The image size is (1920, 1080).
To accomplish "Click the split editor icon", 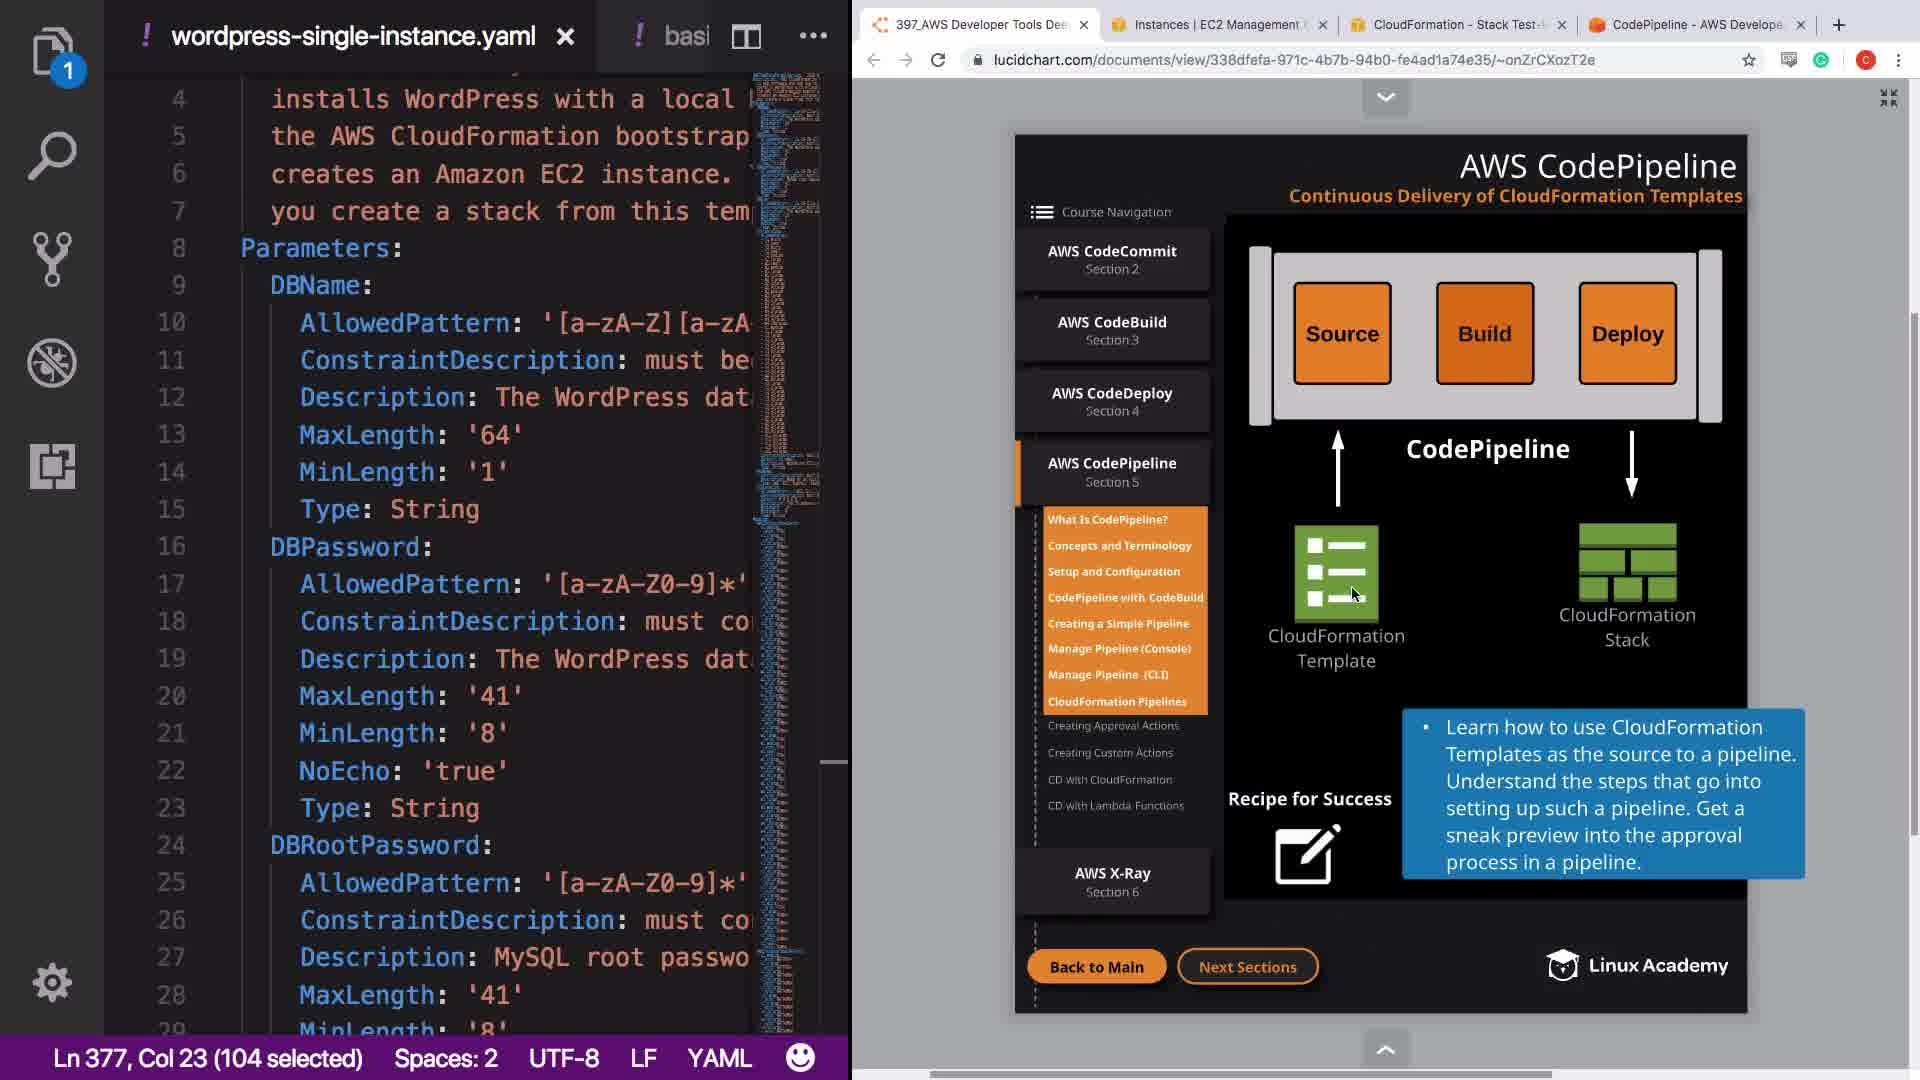I will tap(746, 37).
